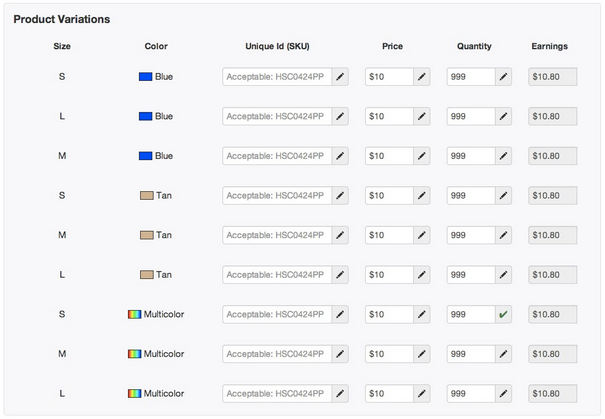Click the Unique Id (SKU) column header
This screenshot has height=419, width=605.
[279, 46]
